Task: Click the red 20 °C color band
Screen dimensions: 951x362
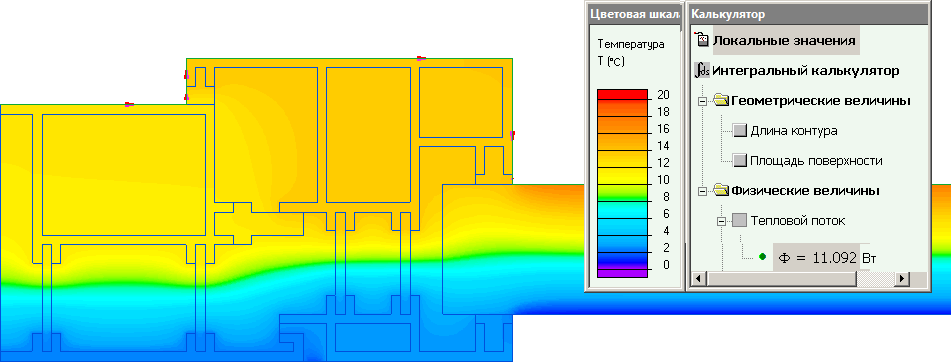Action: coord(622,95)
